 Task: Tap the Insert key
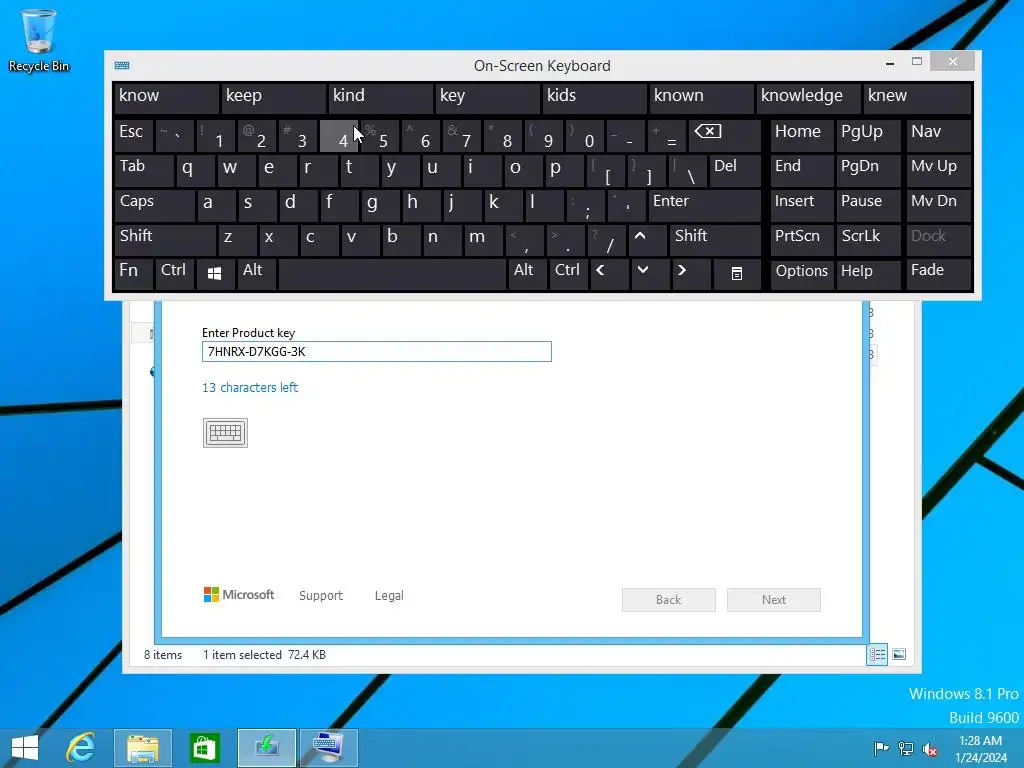[x=802, y=204]
